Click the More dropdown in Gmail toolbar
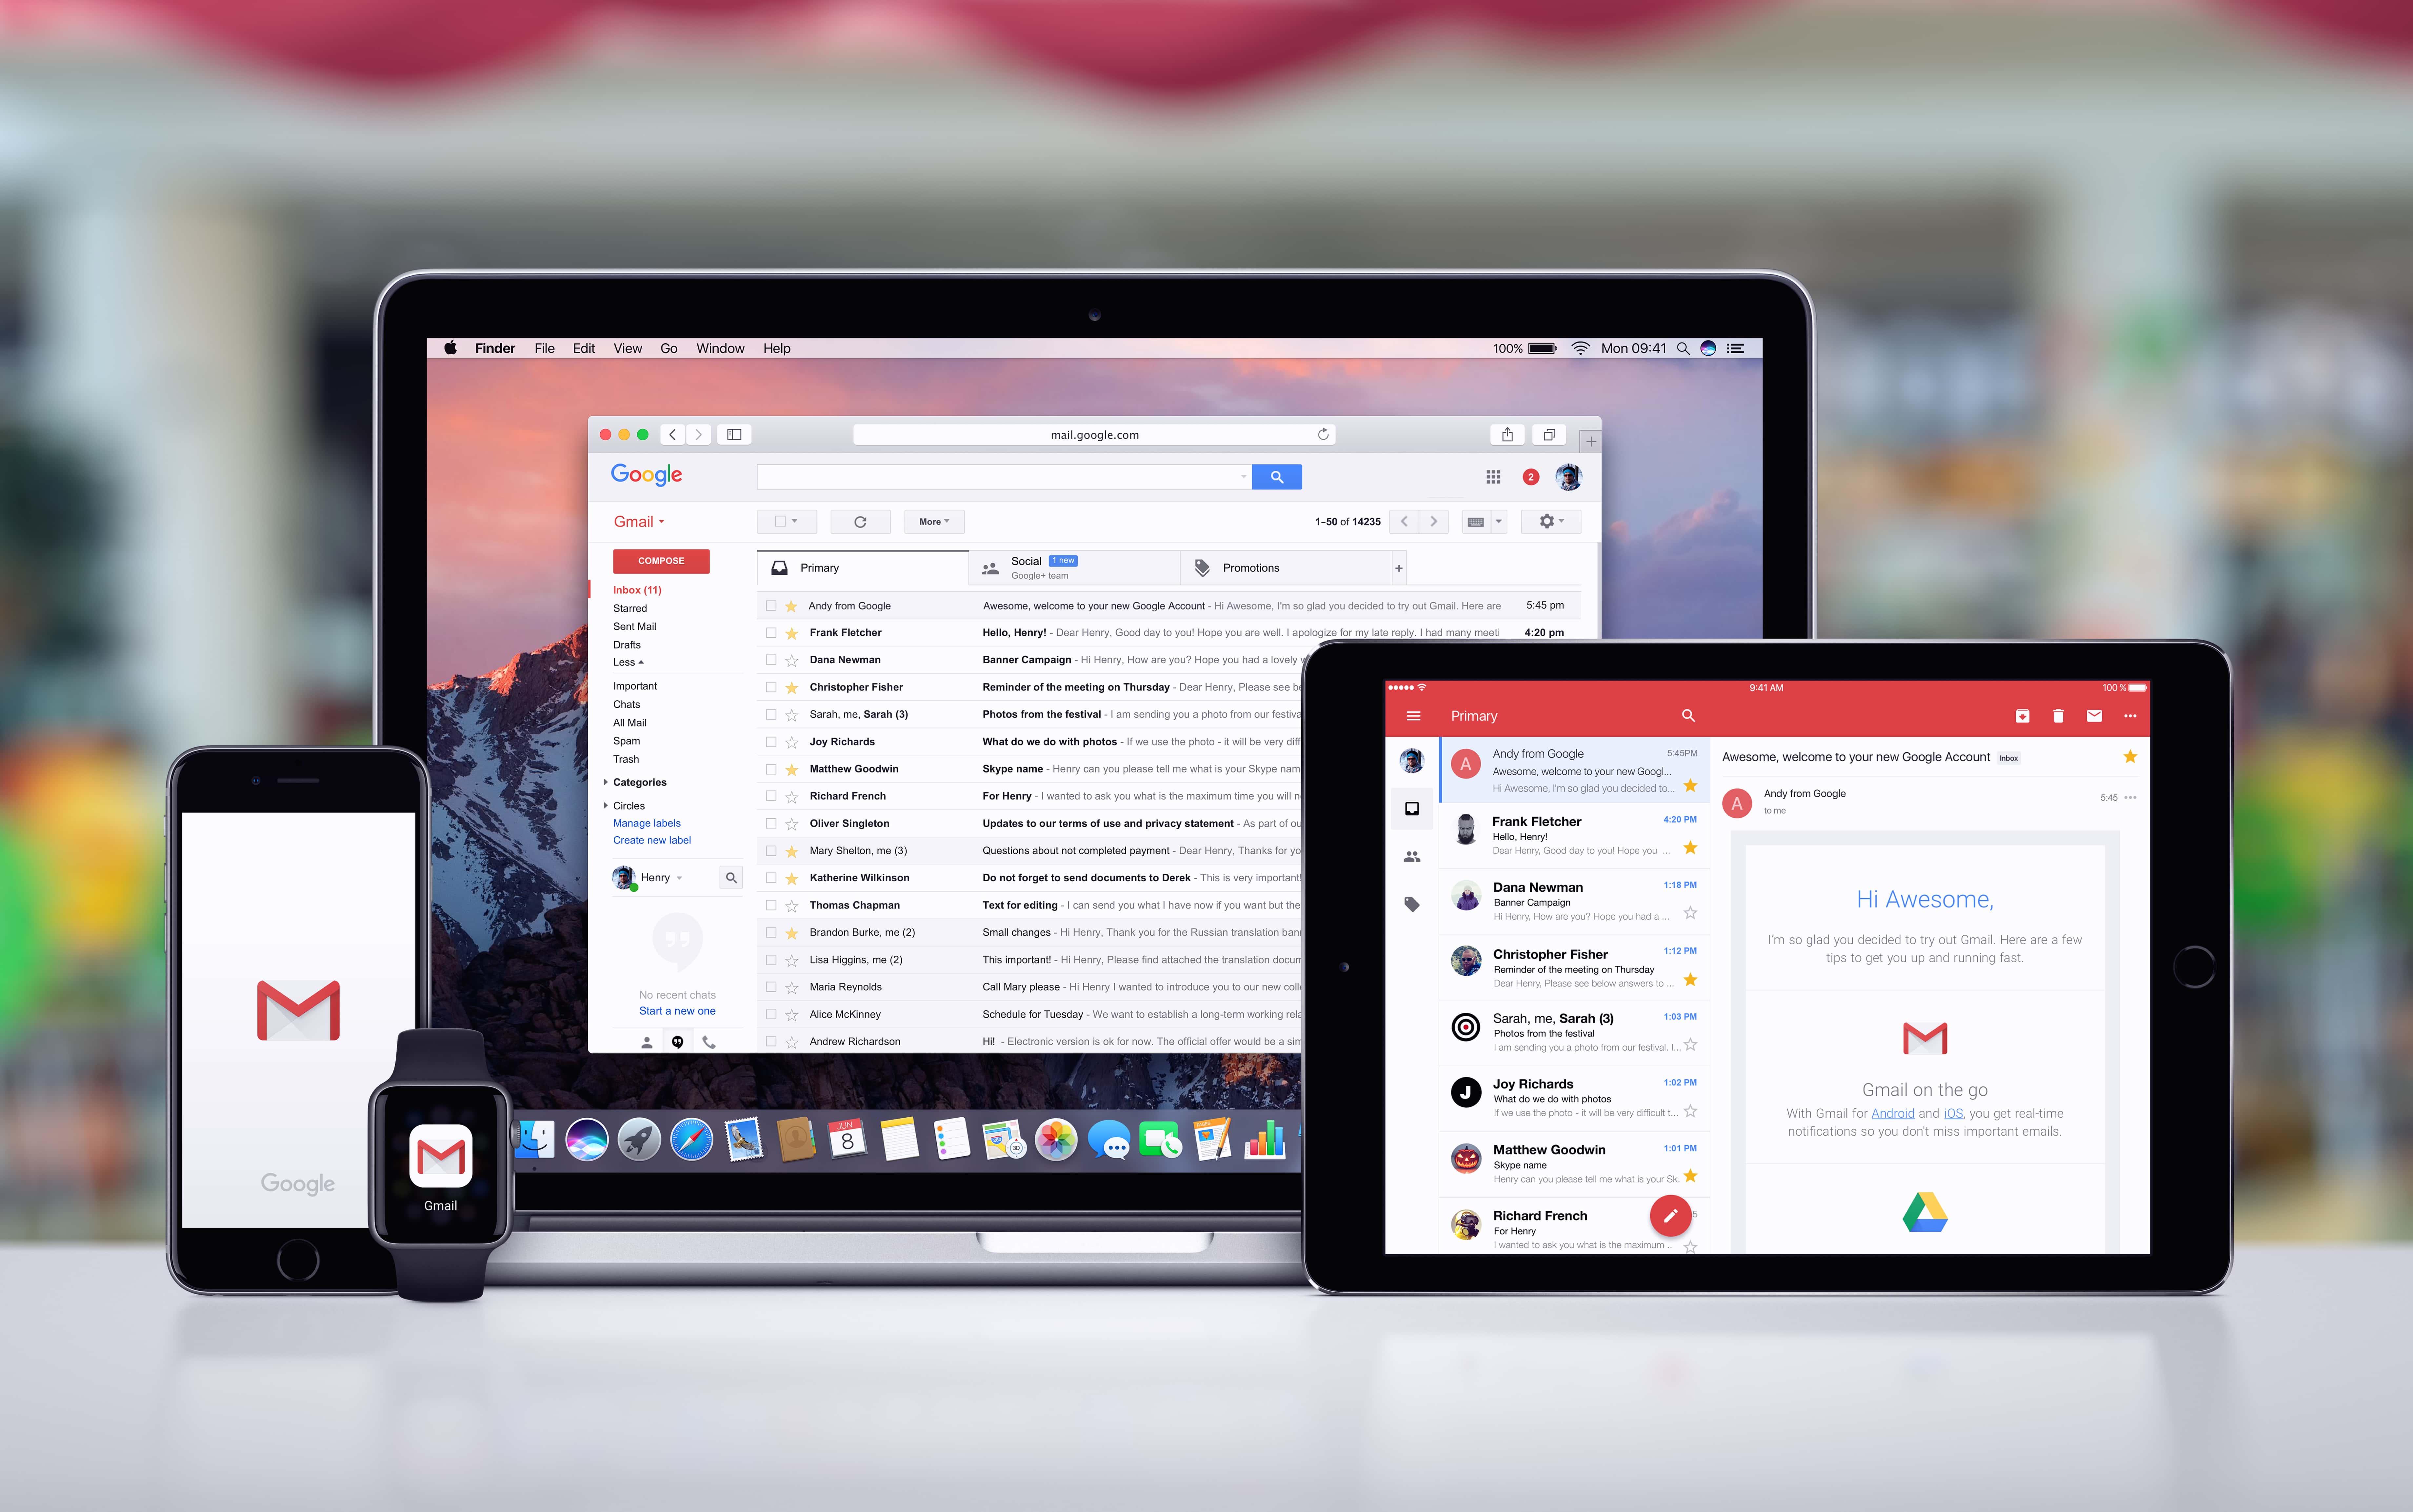The width and height of the screenshot is (2413, 1512). [x=932, y=521]
